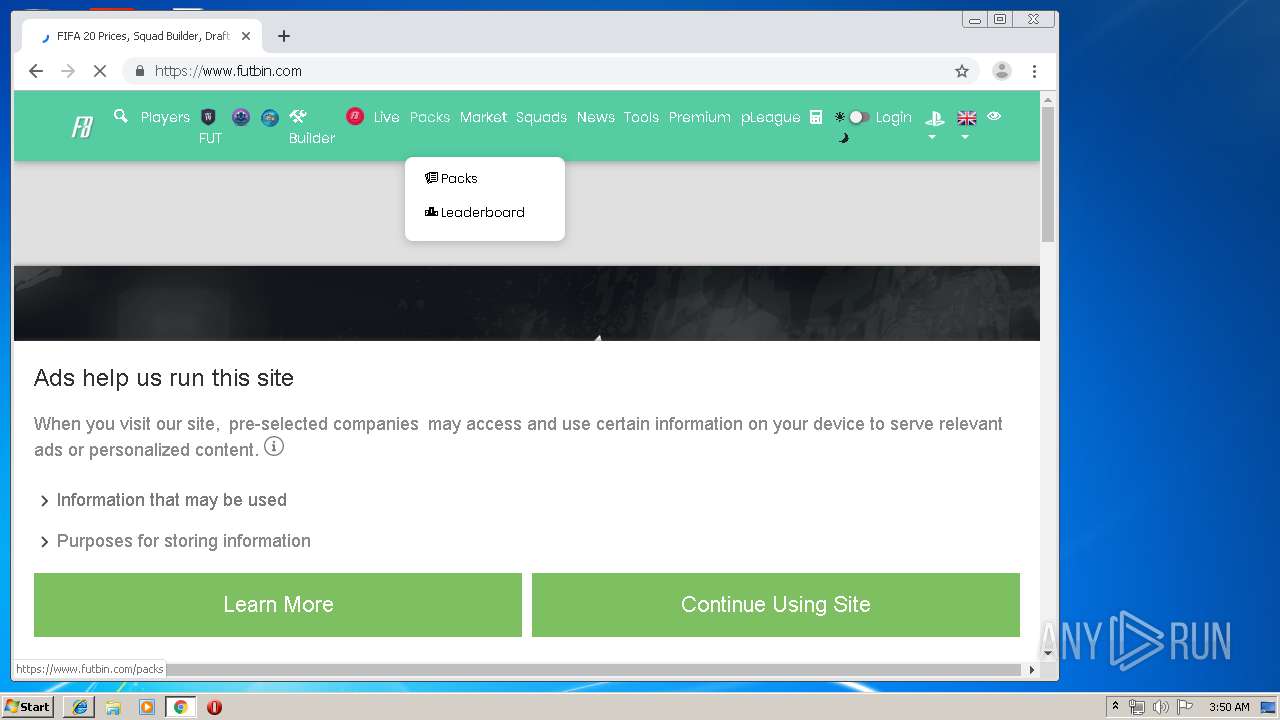Show hidden tray icons arrow

click(x=1115, y=707)
